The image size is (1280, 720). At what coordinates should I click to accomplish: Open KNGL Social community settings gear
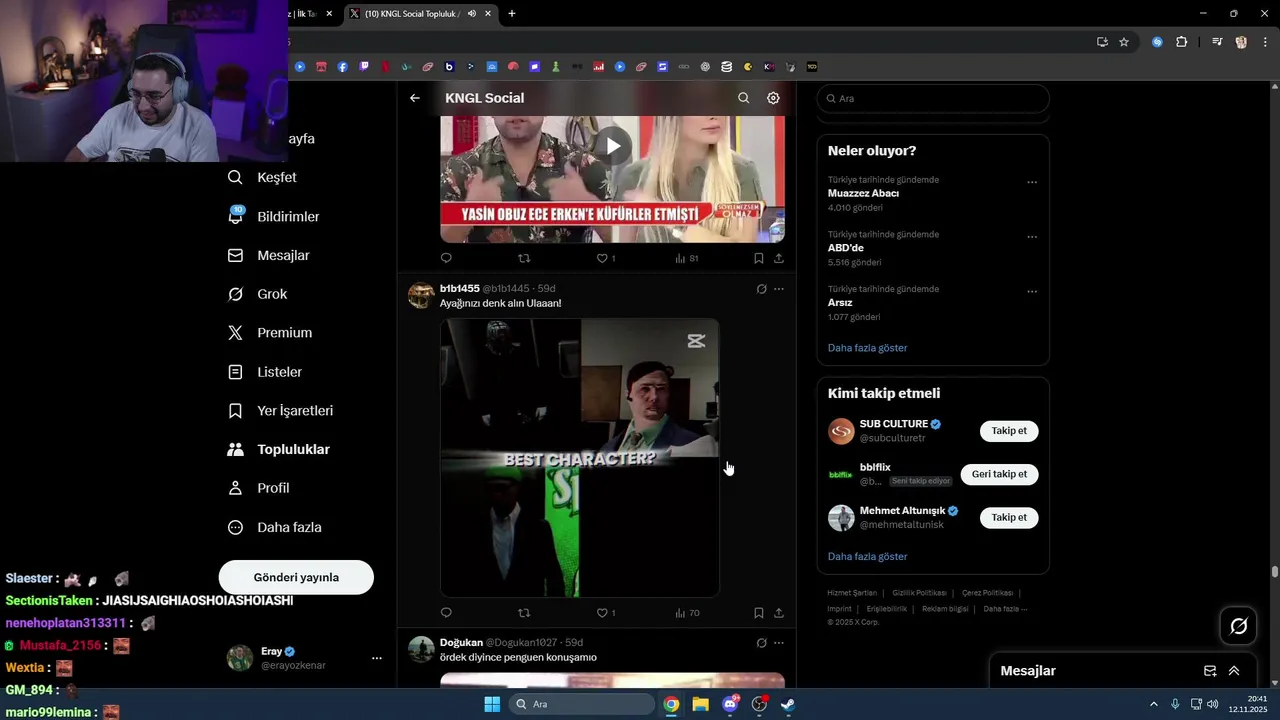point(773,98)
